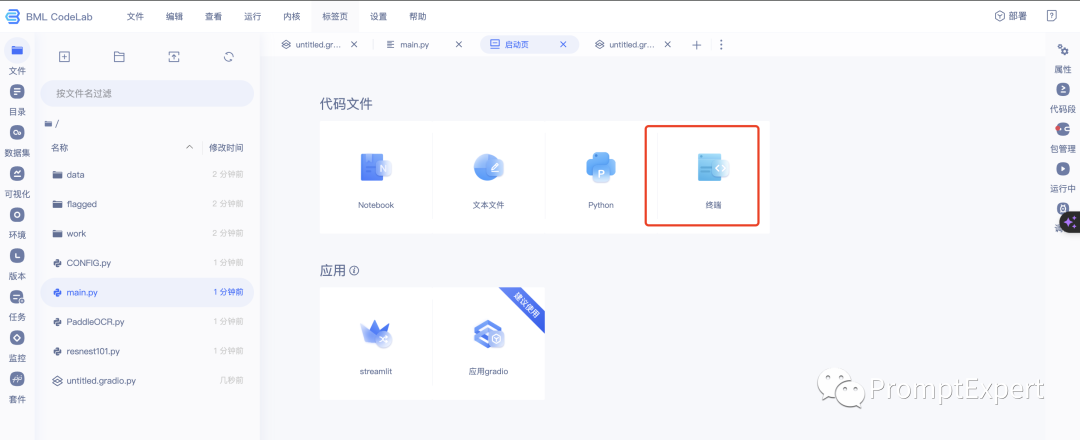This screenshot has height=440, width=1080.
Task: Open the 代码段 panel
Action: click(x=1063, y=98)
